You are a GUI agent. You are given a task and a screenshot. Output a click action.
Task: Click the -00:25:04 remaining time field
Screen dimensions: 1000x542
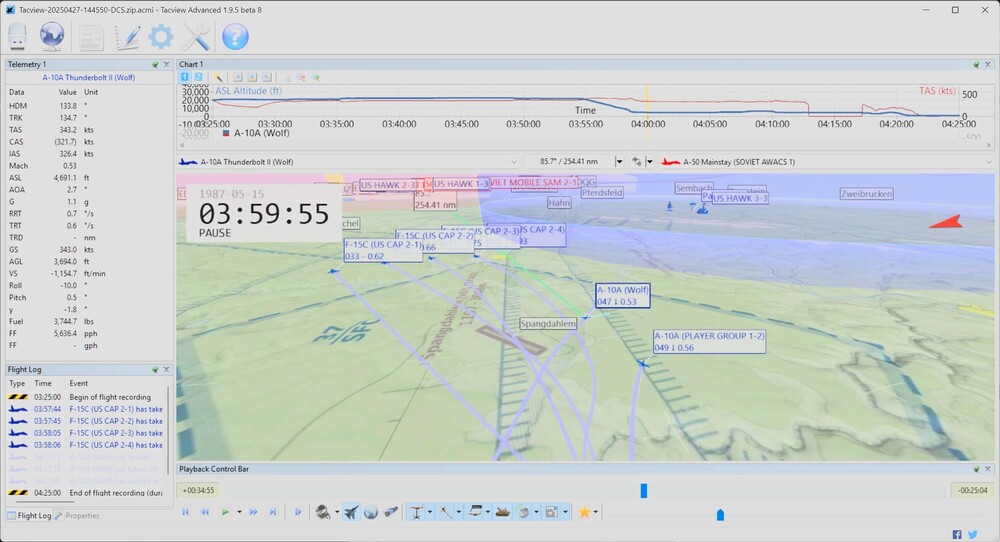(973, 490)
